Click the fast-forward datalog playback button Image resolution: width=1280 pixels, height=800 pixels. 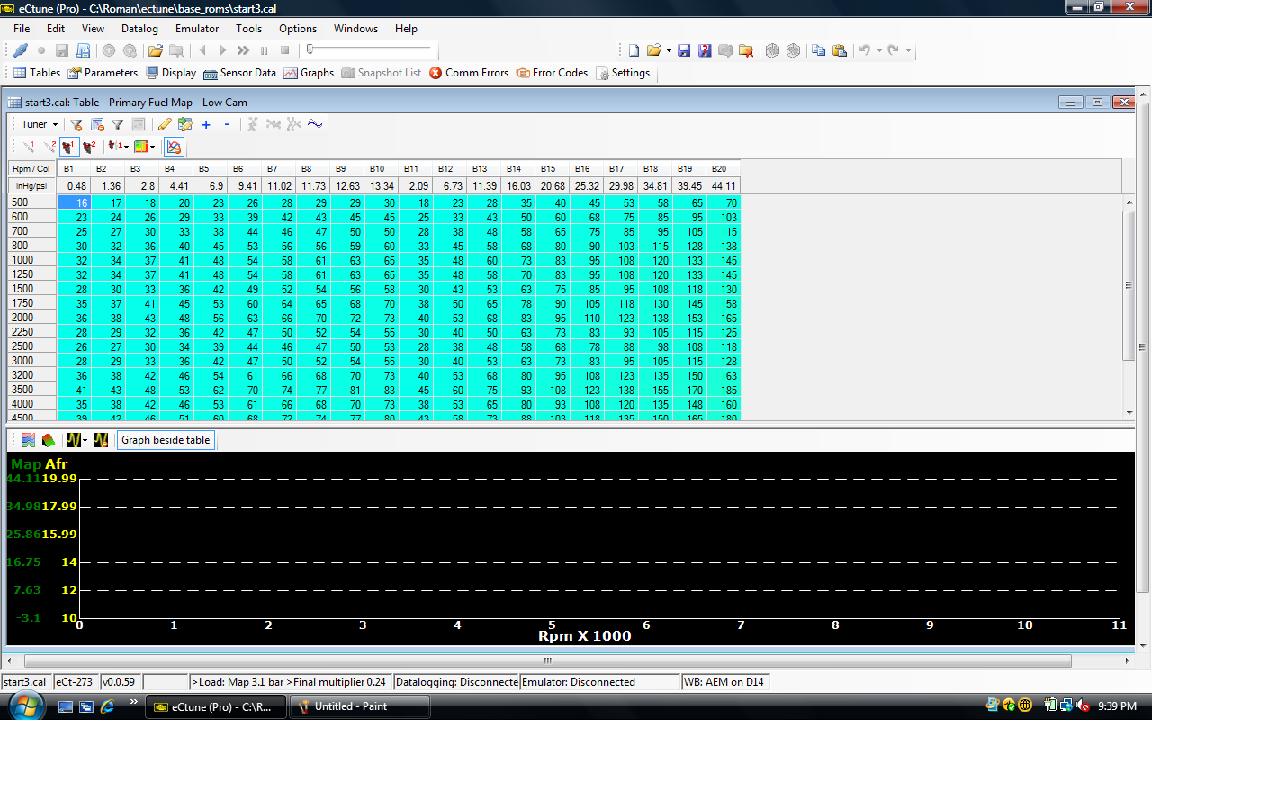tap(243, 50)
